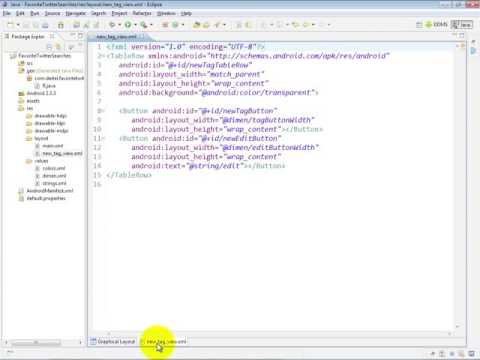
Task: Click the Open Type toolbar icon
Action: pyautogui.click(x=197, y=25)
